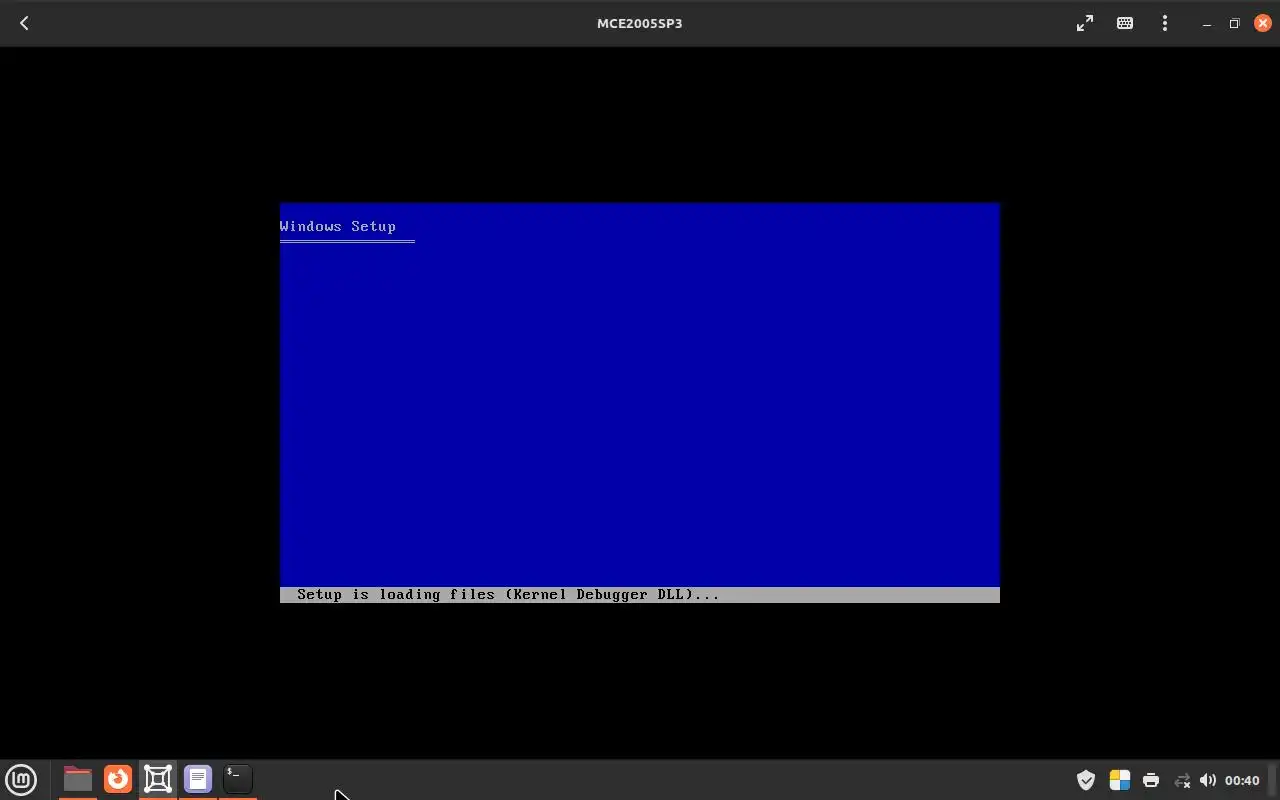
Task: Open the shield security tray icon
Action: 1086,780
